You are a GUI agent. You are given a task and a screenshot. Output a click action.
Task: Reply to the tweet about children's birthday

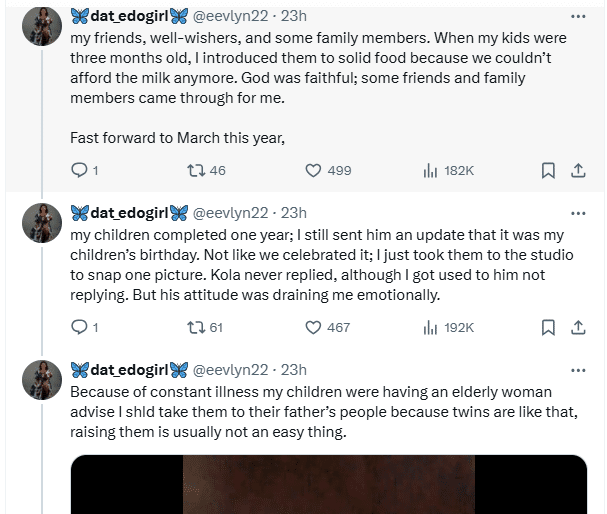(81, 327)
